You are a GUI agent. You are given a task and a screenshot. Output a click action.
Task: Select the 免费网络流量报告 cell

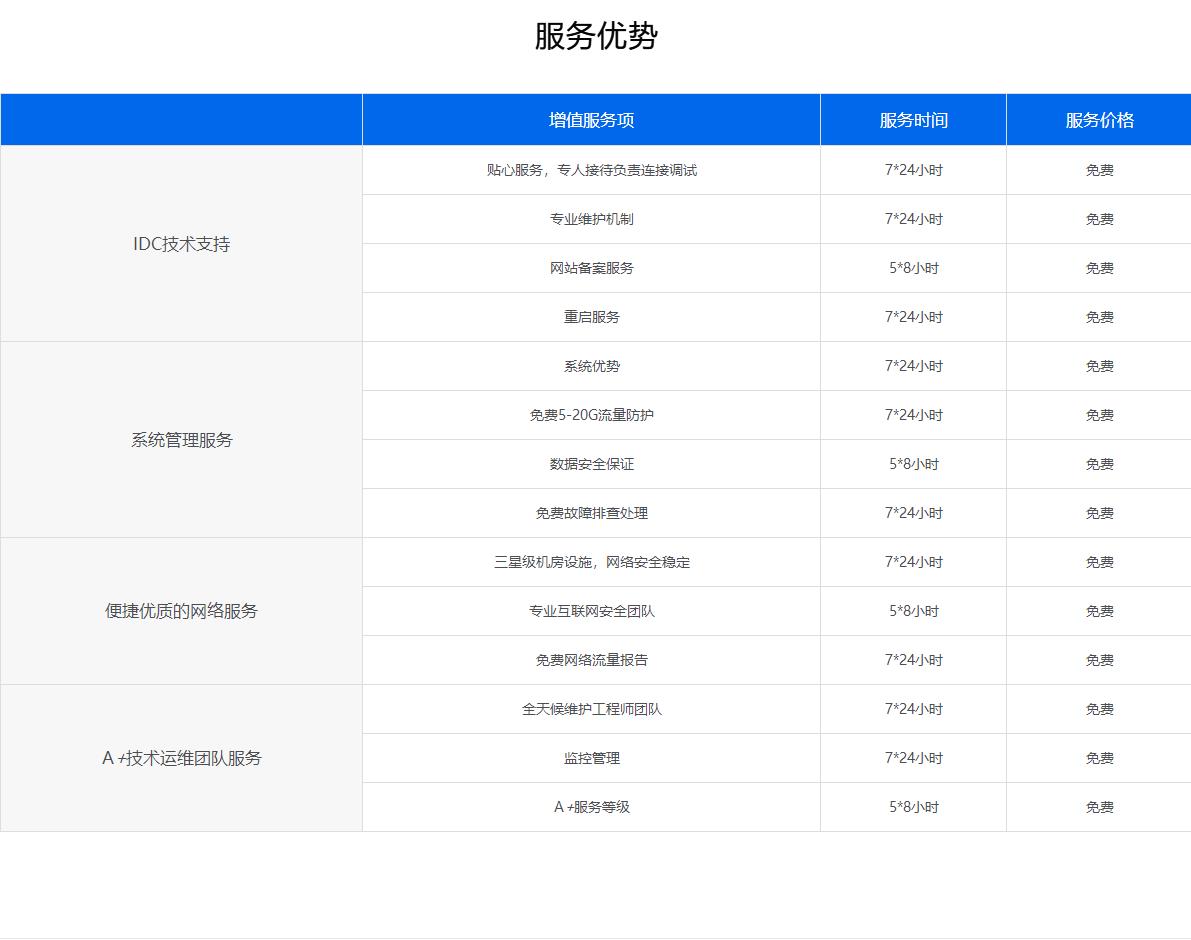coord(591,660)
